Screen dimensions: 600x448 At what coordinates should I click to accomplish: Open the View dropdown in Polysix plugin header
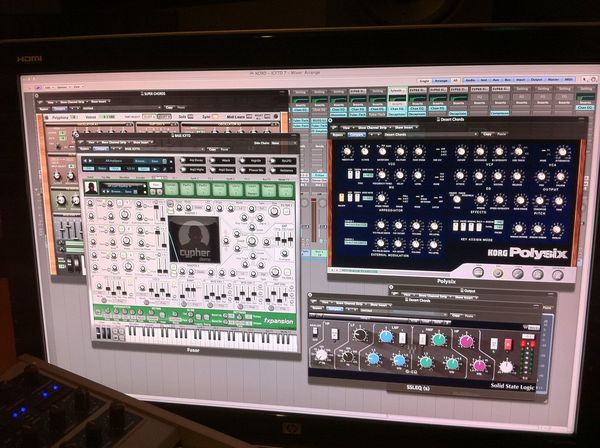click(346, 127)
